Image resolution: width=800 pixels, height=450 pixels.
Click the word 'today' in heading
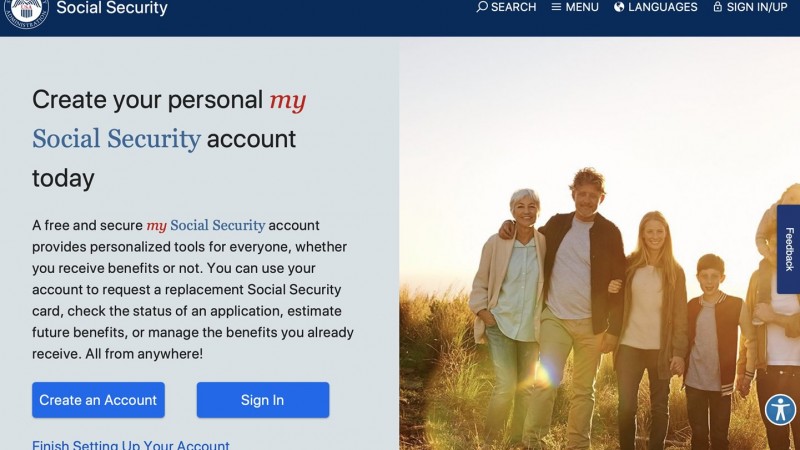click(x=63, y=179)
